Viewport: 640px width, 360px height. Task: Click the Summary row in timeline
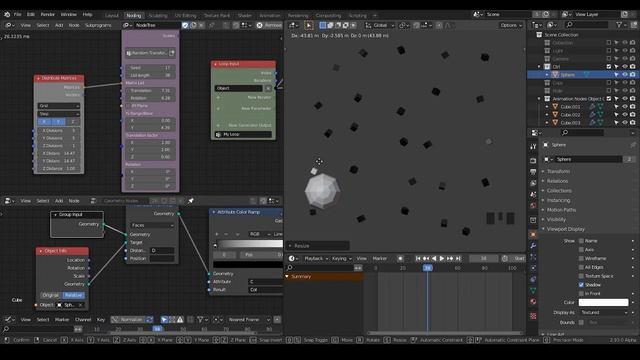[324, 277]
